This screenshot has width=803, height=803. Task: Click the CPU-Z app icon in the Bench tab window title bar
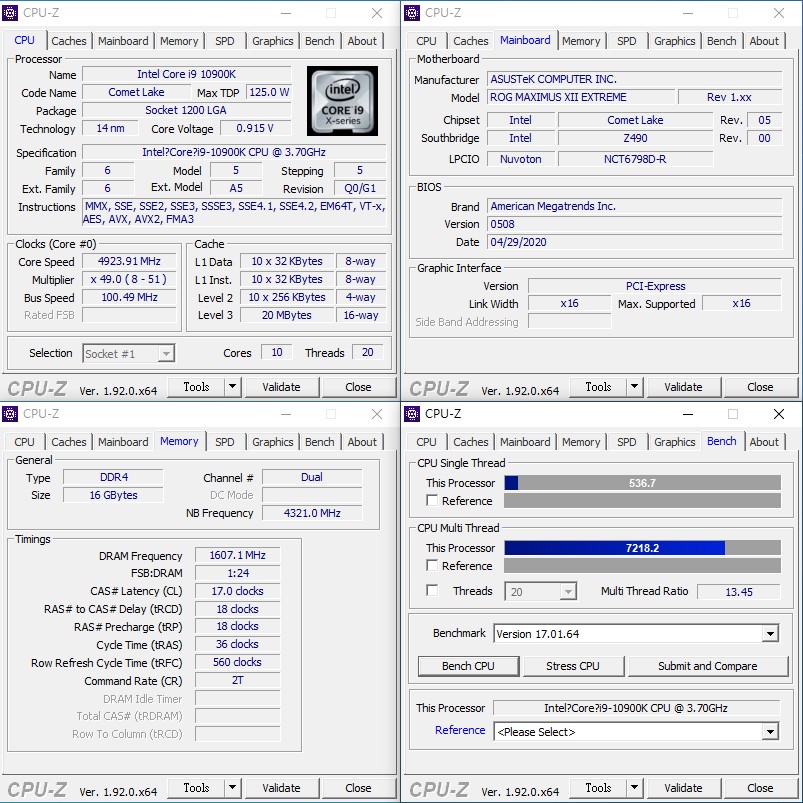pos(412,414)
